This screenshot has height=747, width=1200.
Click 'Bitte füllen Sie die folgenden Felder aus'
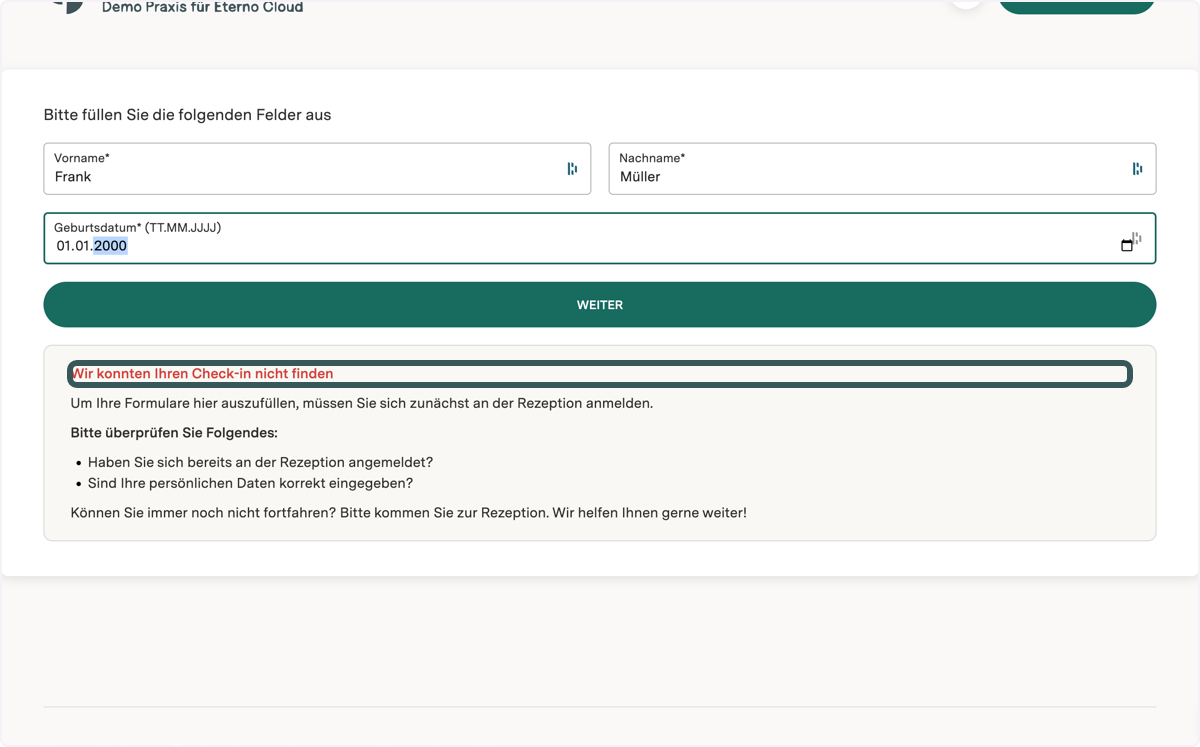[x=187, y=115]
